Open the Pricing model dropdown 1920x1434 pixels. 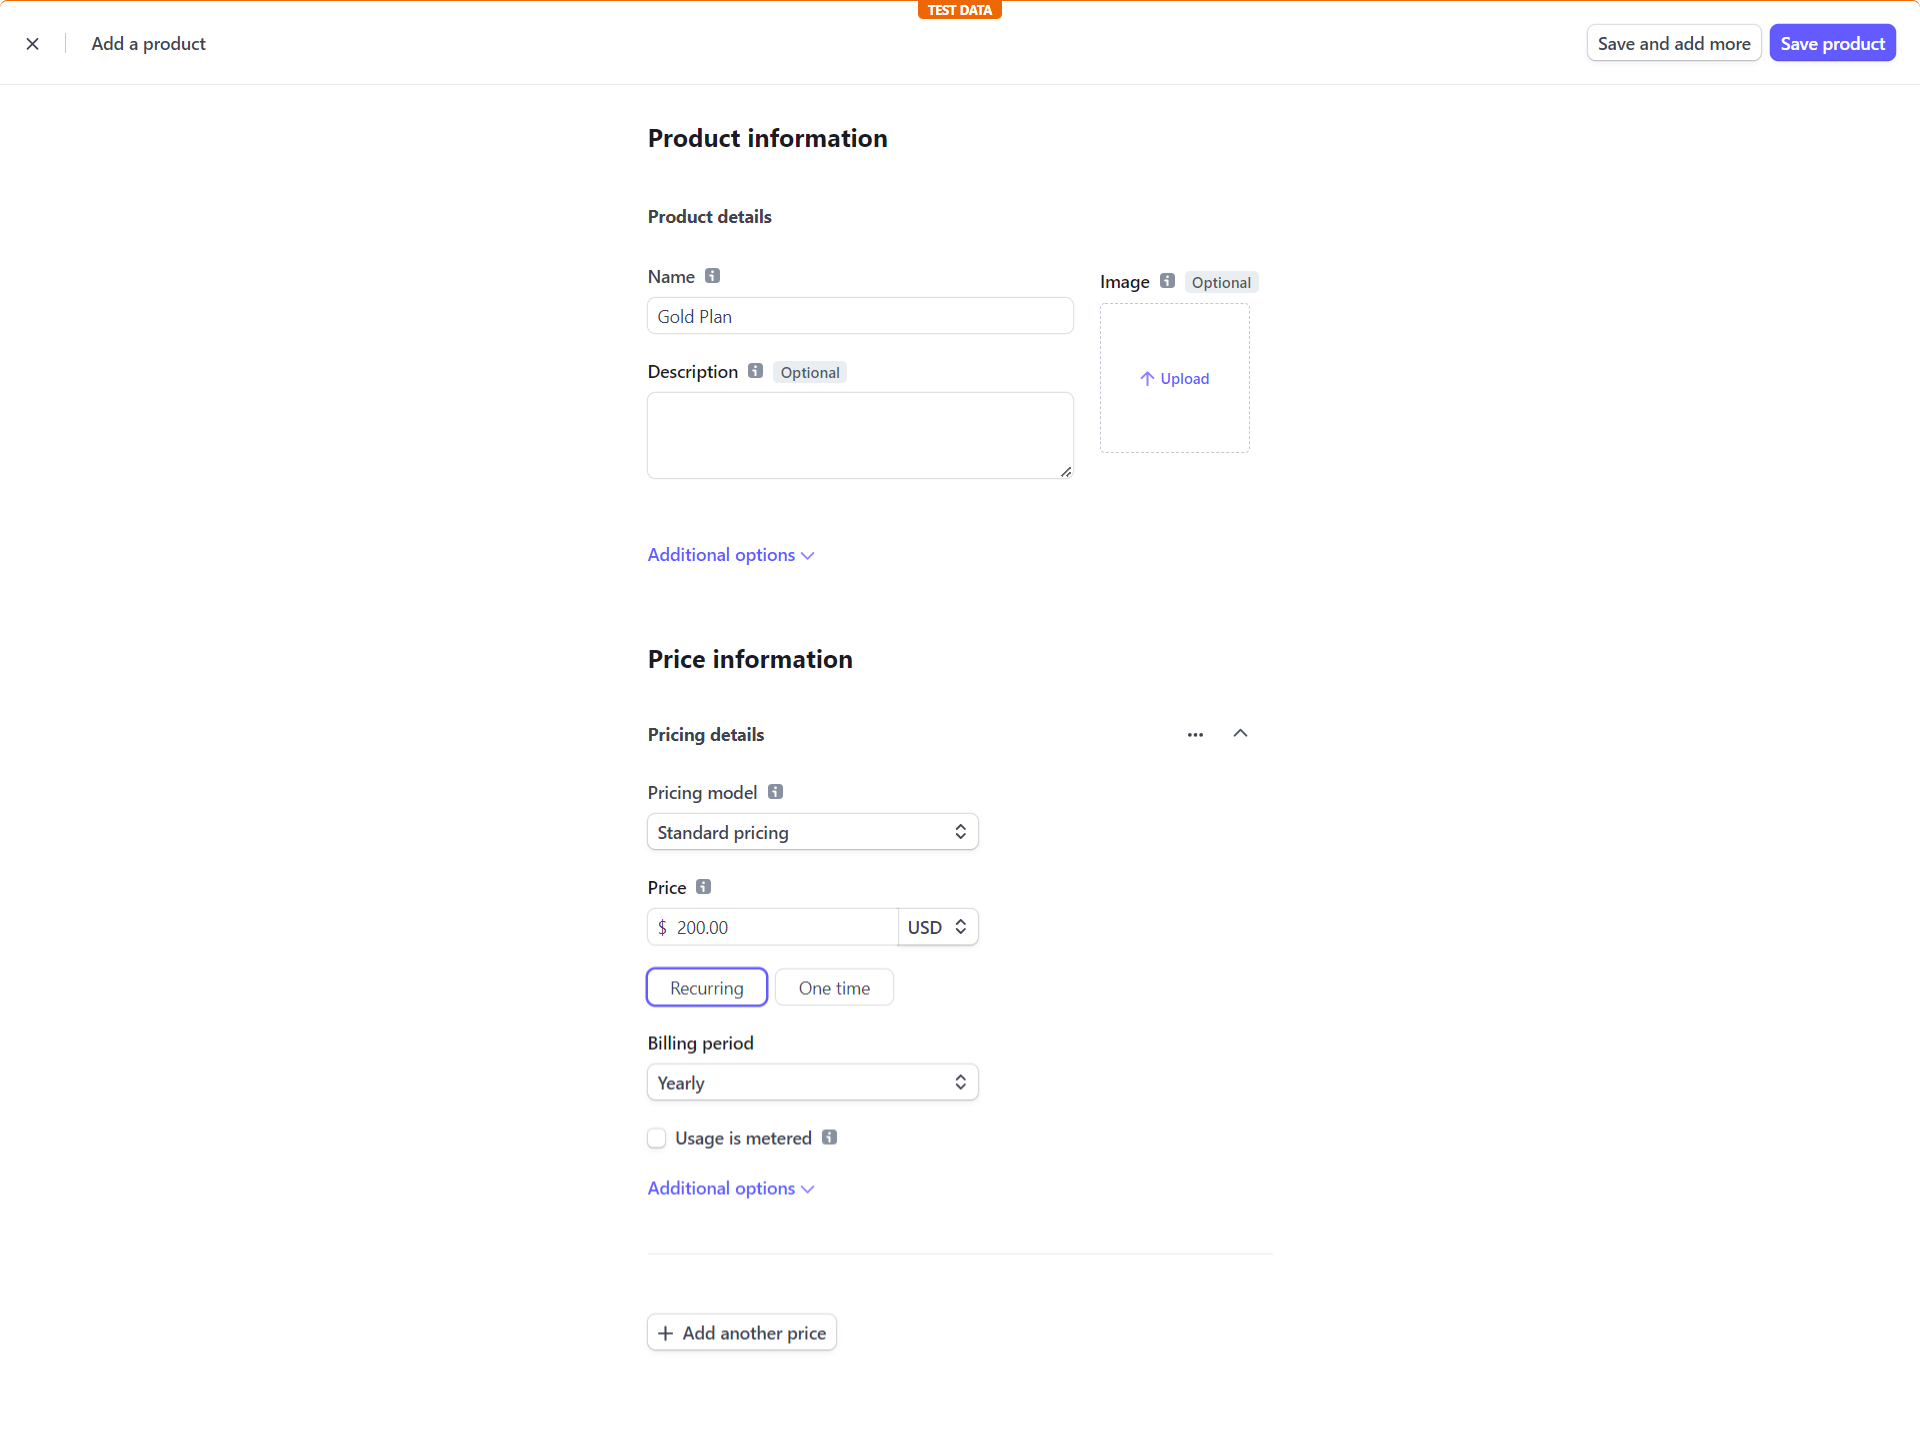812,832
